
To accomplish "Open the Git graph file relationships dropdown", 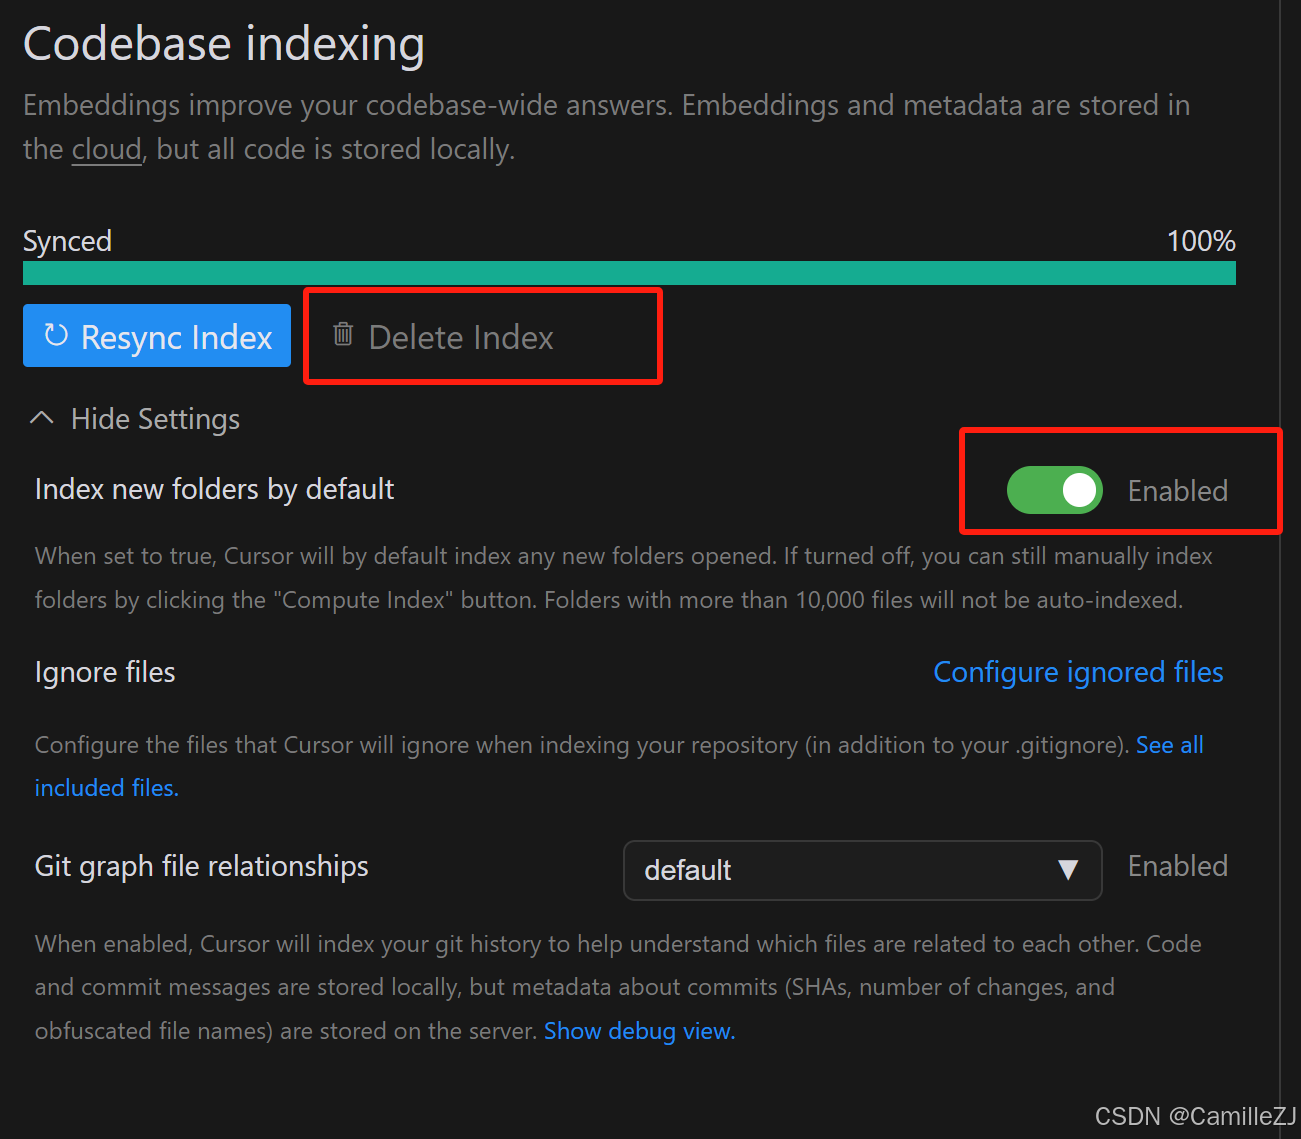I will [862, 870].
